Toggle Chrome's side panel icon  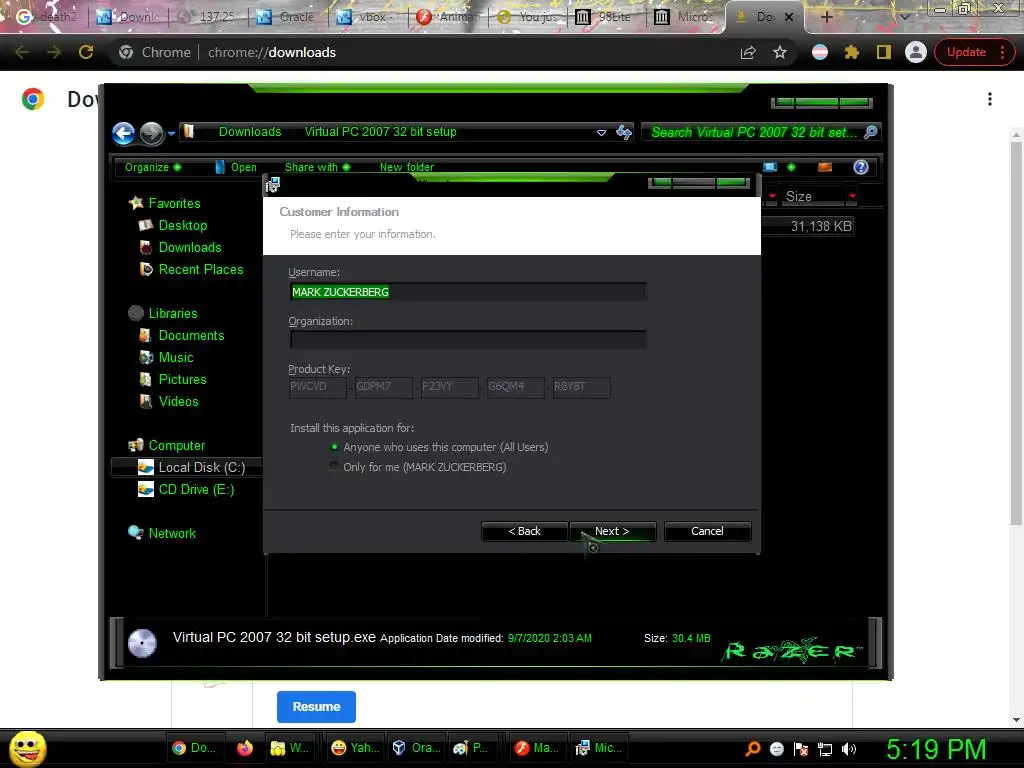(884, 52)
